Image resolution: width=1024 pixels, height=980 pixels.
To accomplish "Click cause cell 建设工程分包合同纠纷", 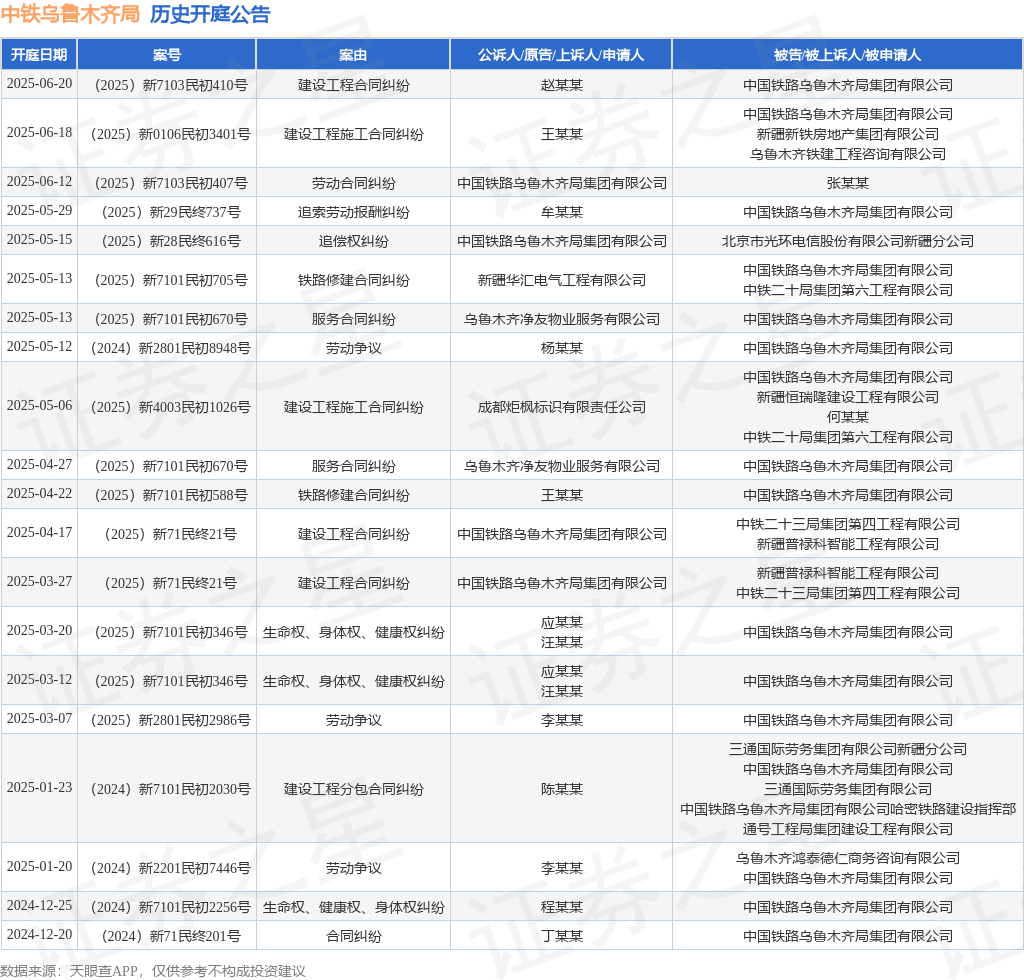I will pyautogui.click(x=353, y=789).
